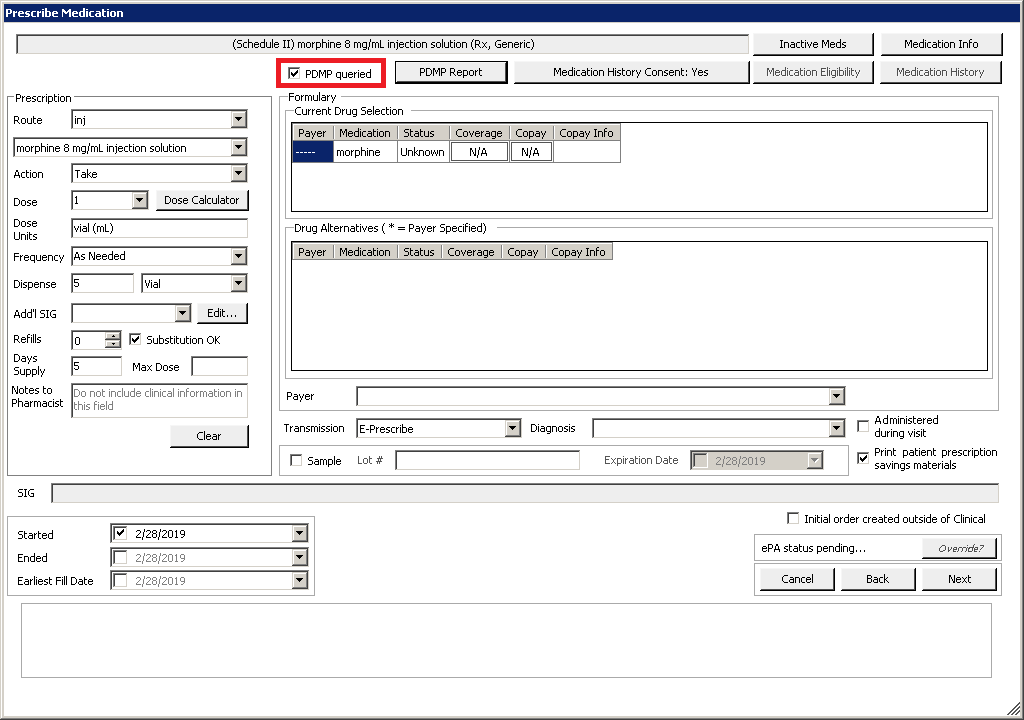1024x720 pixels.
Task: Toggle the PDMP queried checkbox
Action: point(294,73)
